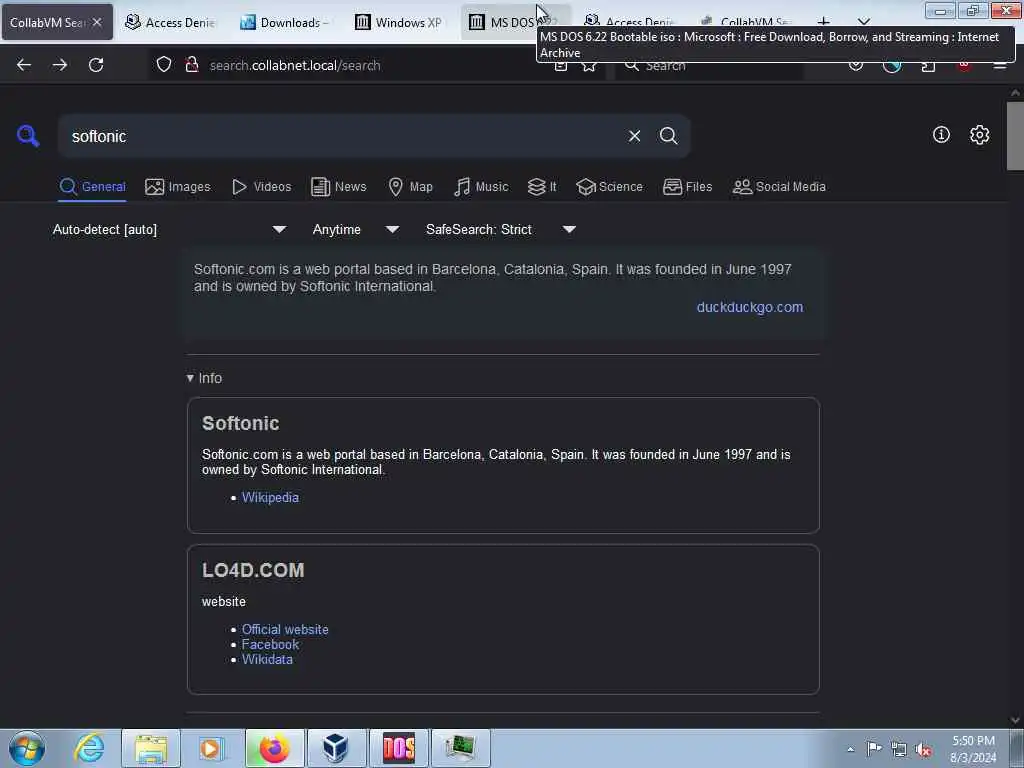Show the taskbar clock and date
This screenshot has height=768, width=1024.
pos(973,749)
